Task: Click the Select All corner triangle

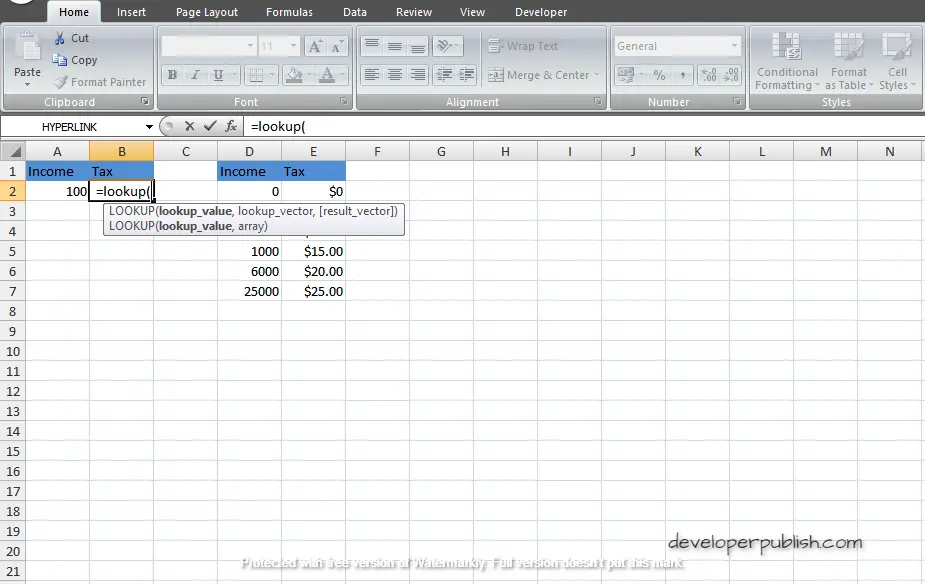Action: click(x=13, y=152)
